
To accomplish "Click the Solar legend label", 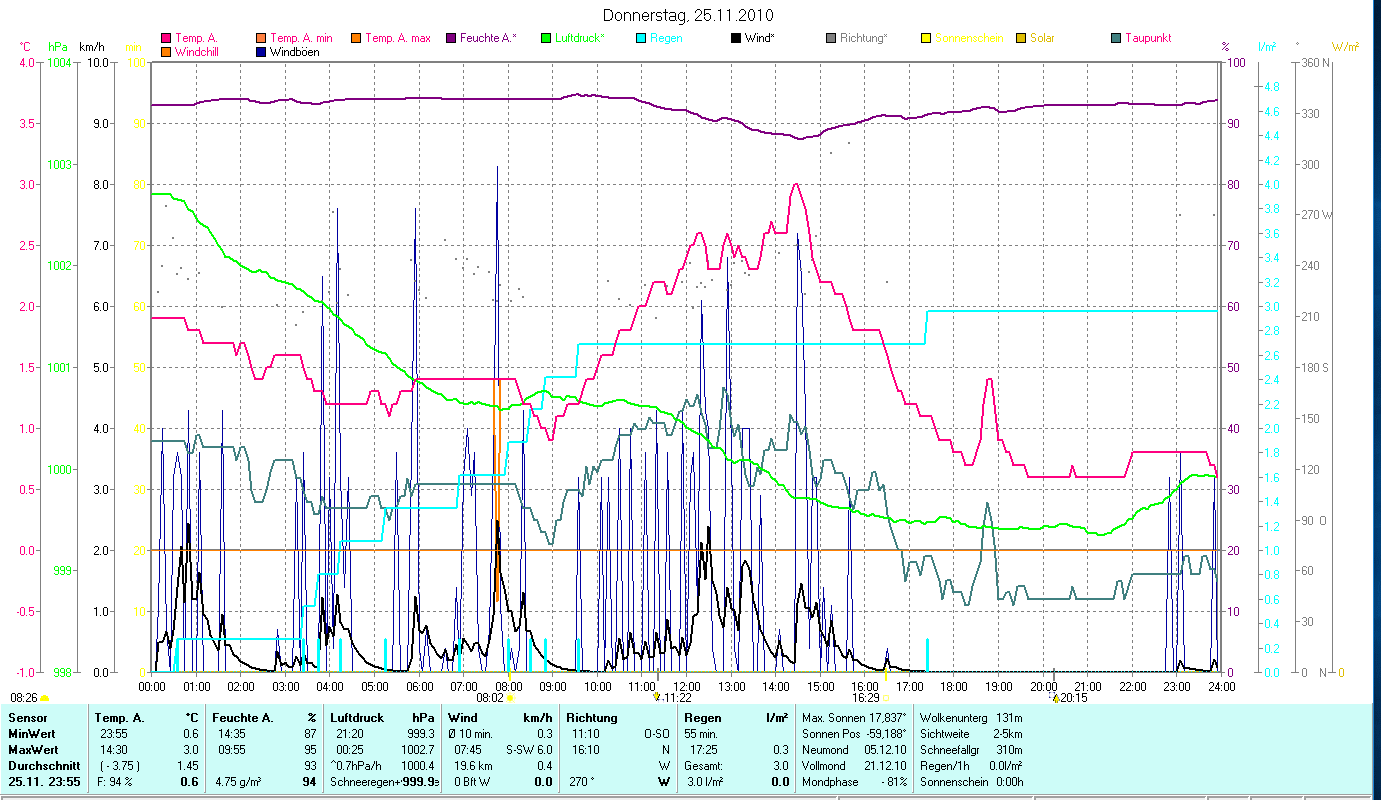I will click(x=1042, y=38).
